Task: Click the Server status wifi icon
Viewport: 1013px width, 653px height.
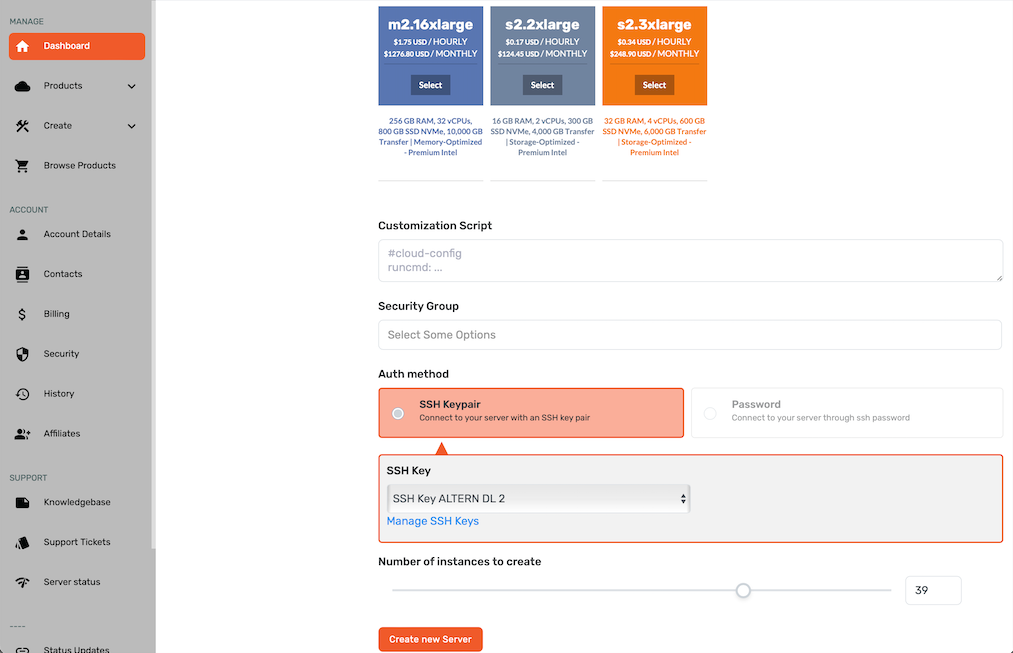Action: [x=23, y=582]
